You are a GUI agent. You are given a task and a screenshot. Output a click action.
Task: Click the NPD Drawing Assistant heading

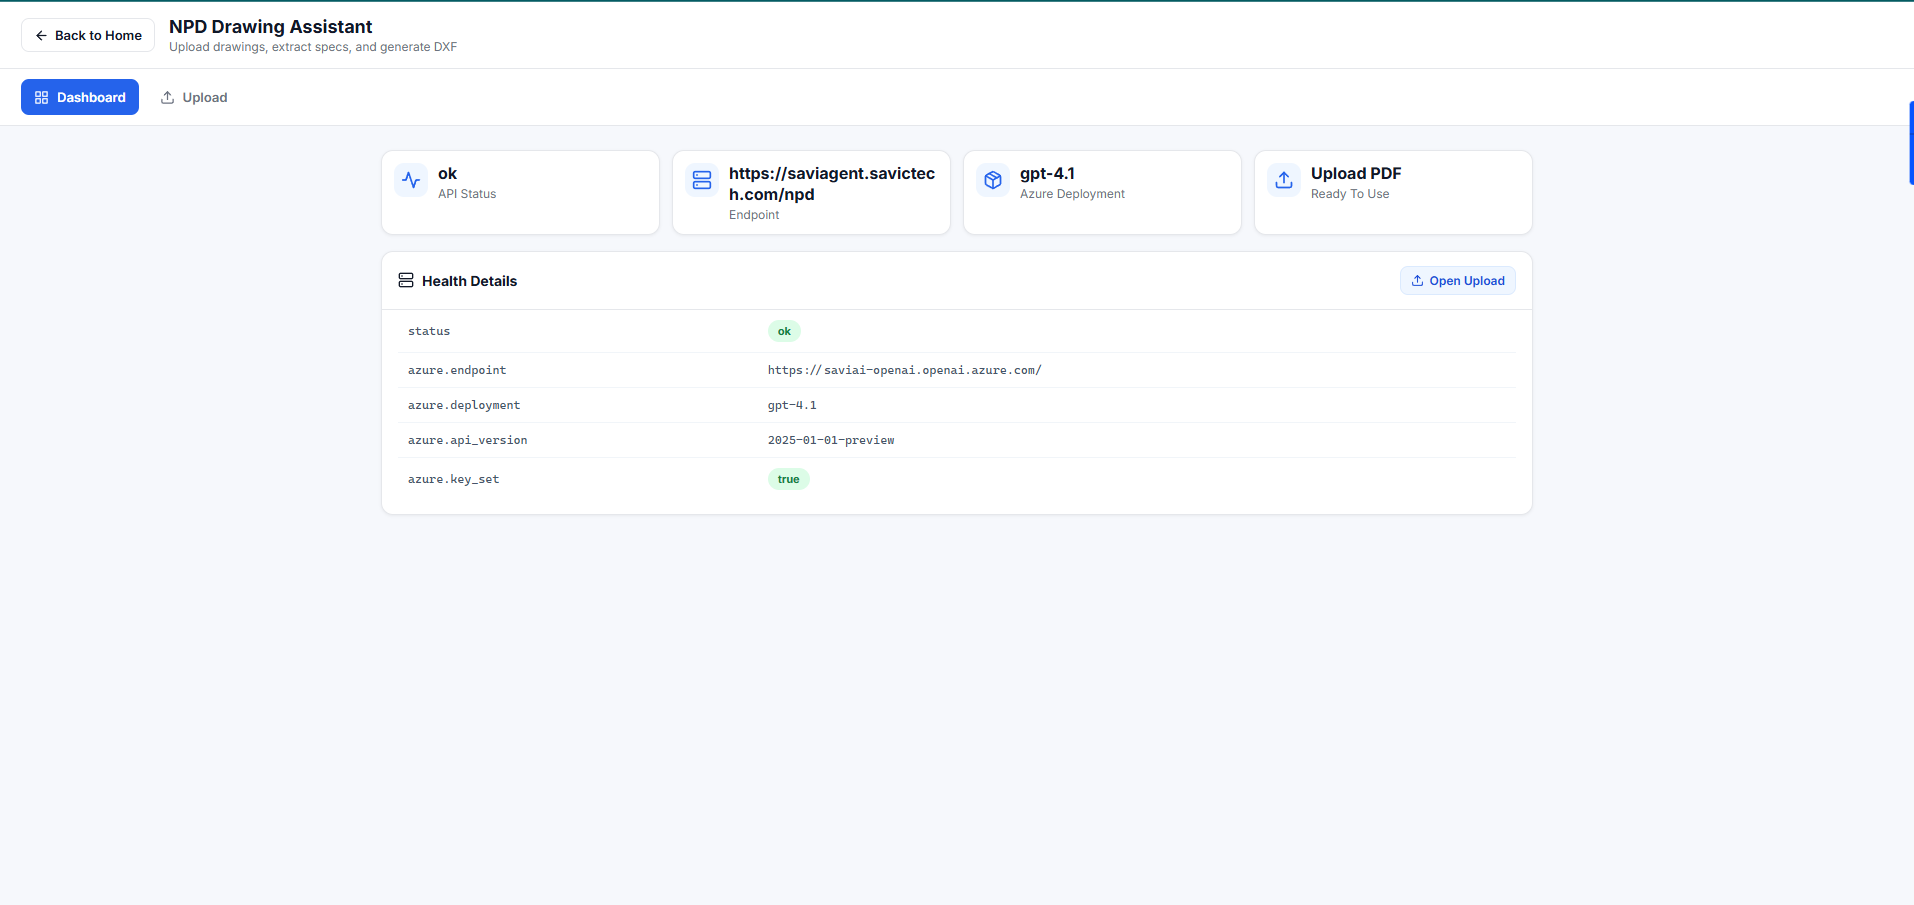tap(270, 27)
